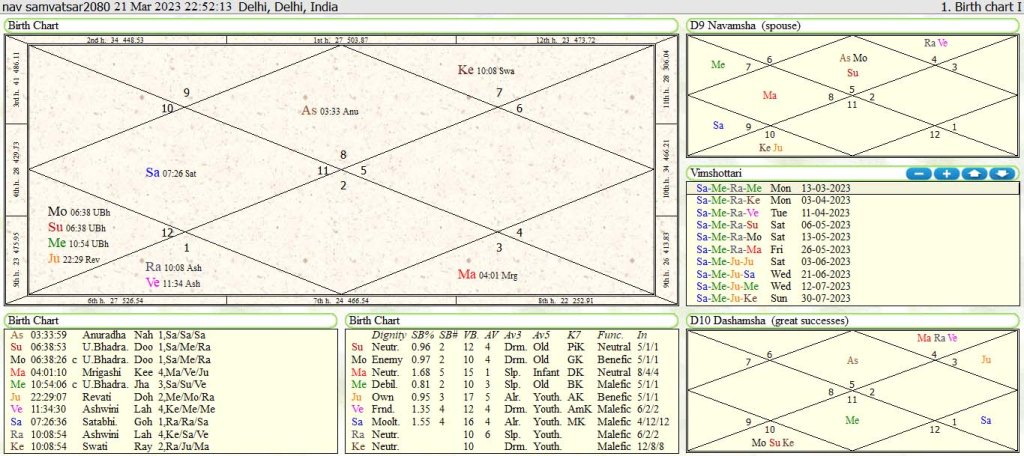
Task: Open the D10 Dashamsha (great successes) header
Action: 769,319
